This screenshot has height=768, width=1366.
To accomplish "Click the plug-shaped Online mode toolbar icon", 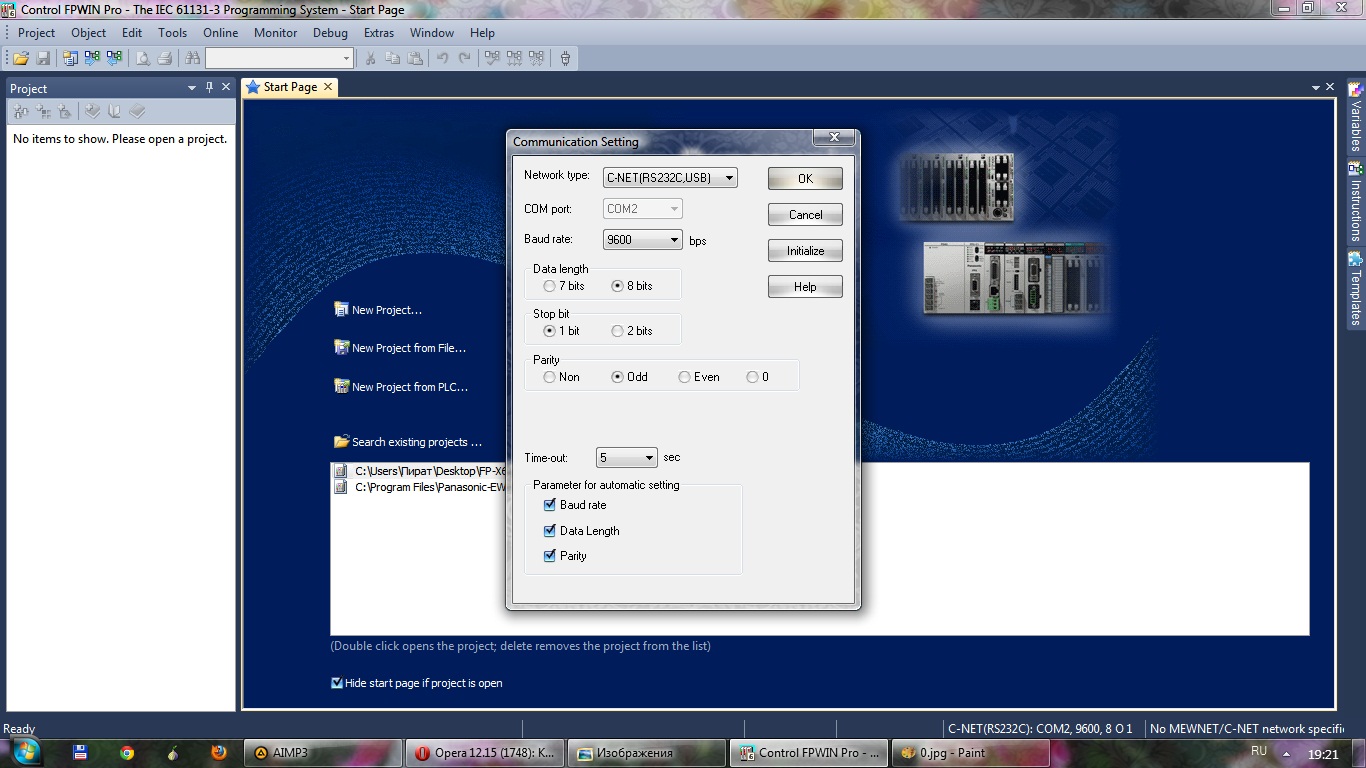I will pos(565,59).
